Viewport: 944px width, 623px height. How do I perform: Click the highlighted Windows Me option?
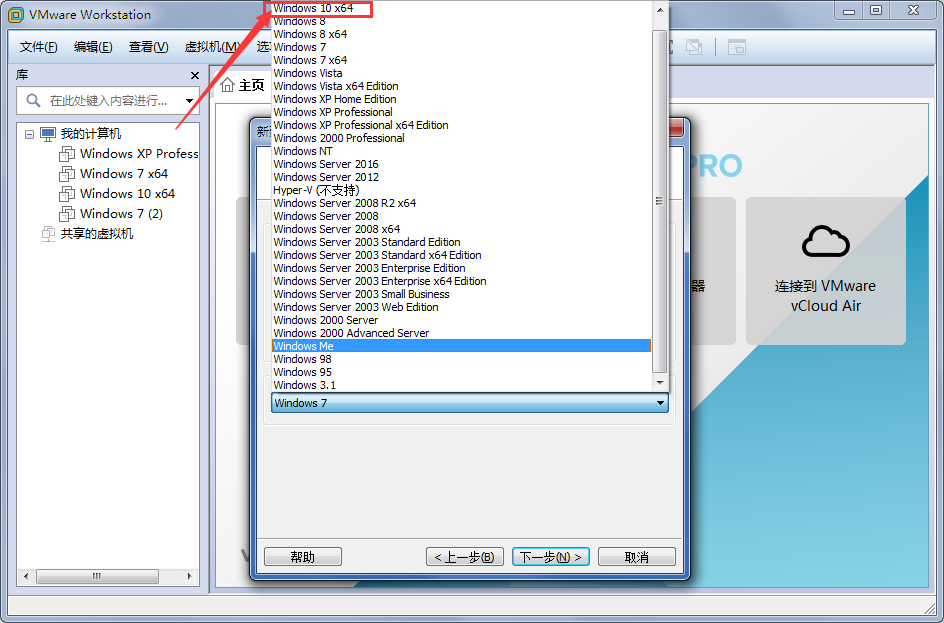tap(461, 346)
